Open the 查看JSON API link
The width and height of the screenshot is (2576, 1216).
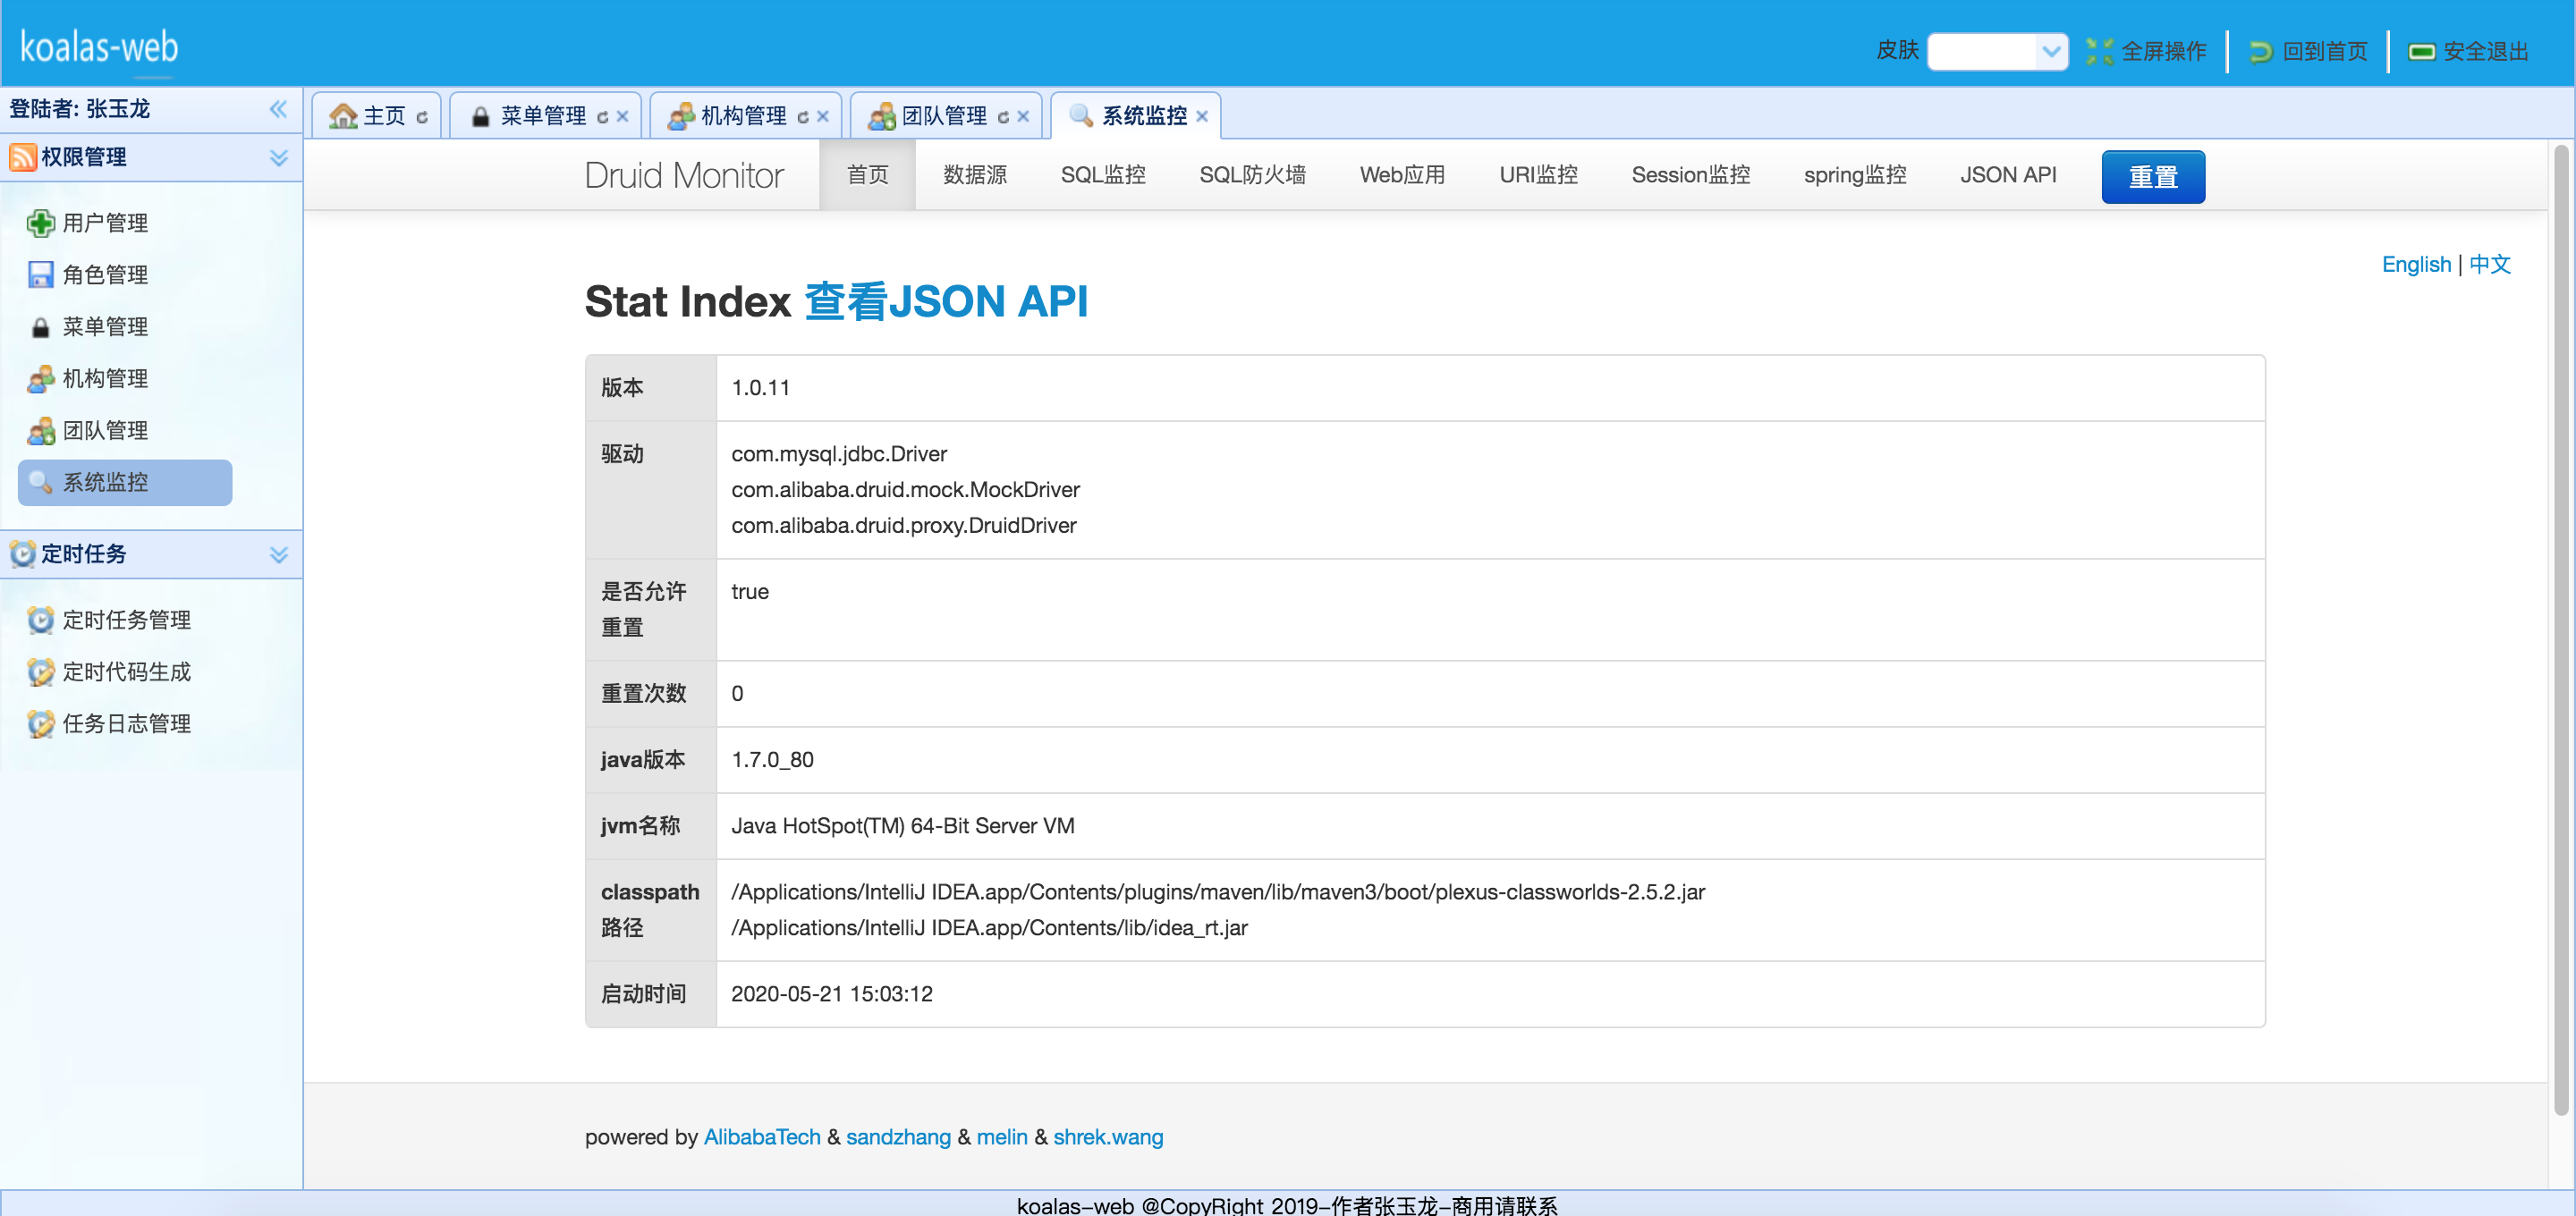946,301
